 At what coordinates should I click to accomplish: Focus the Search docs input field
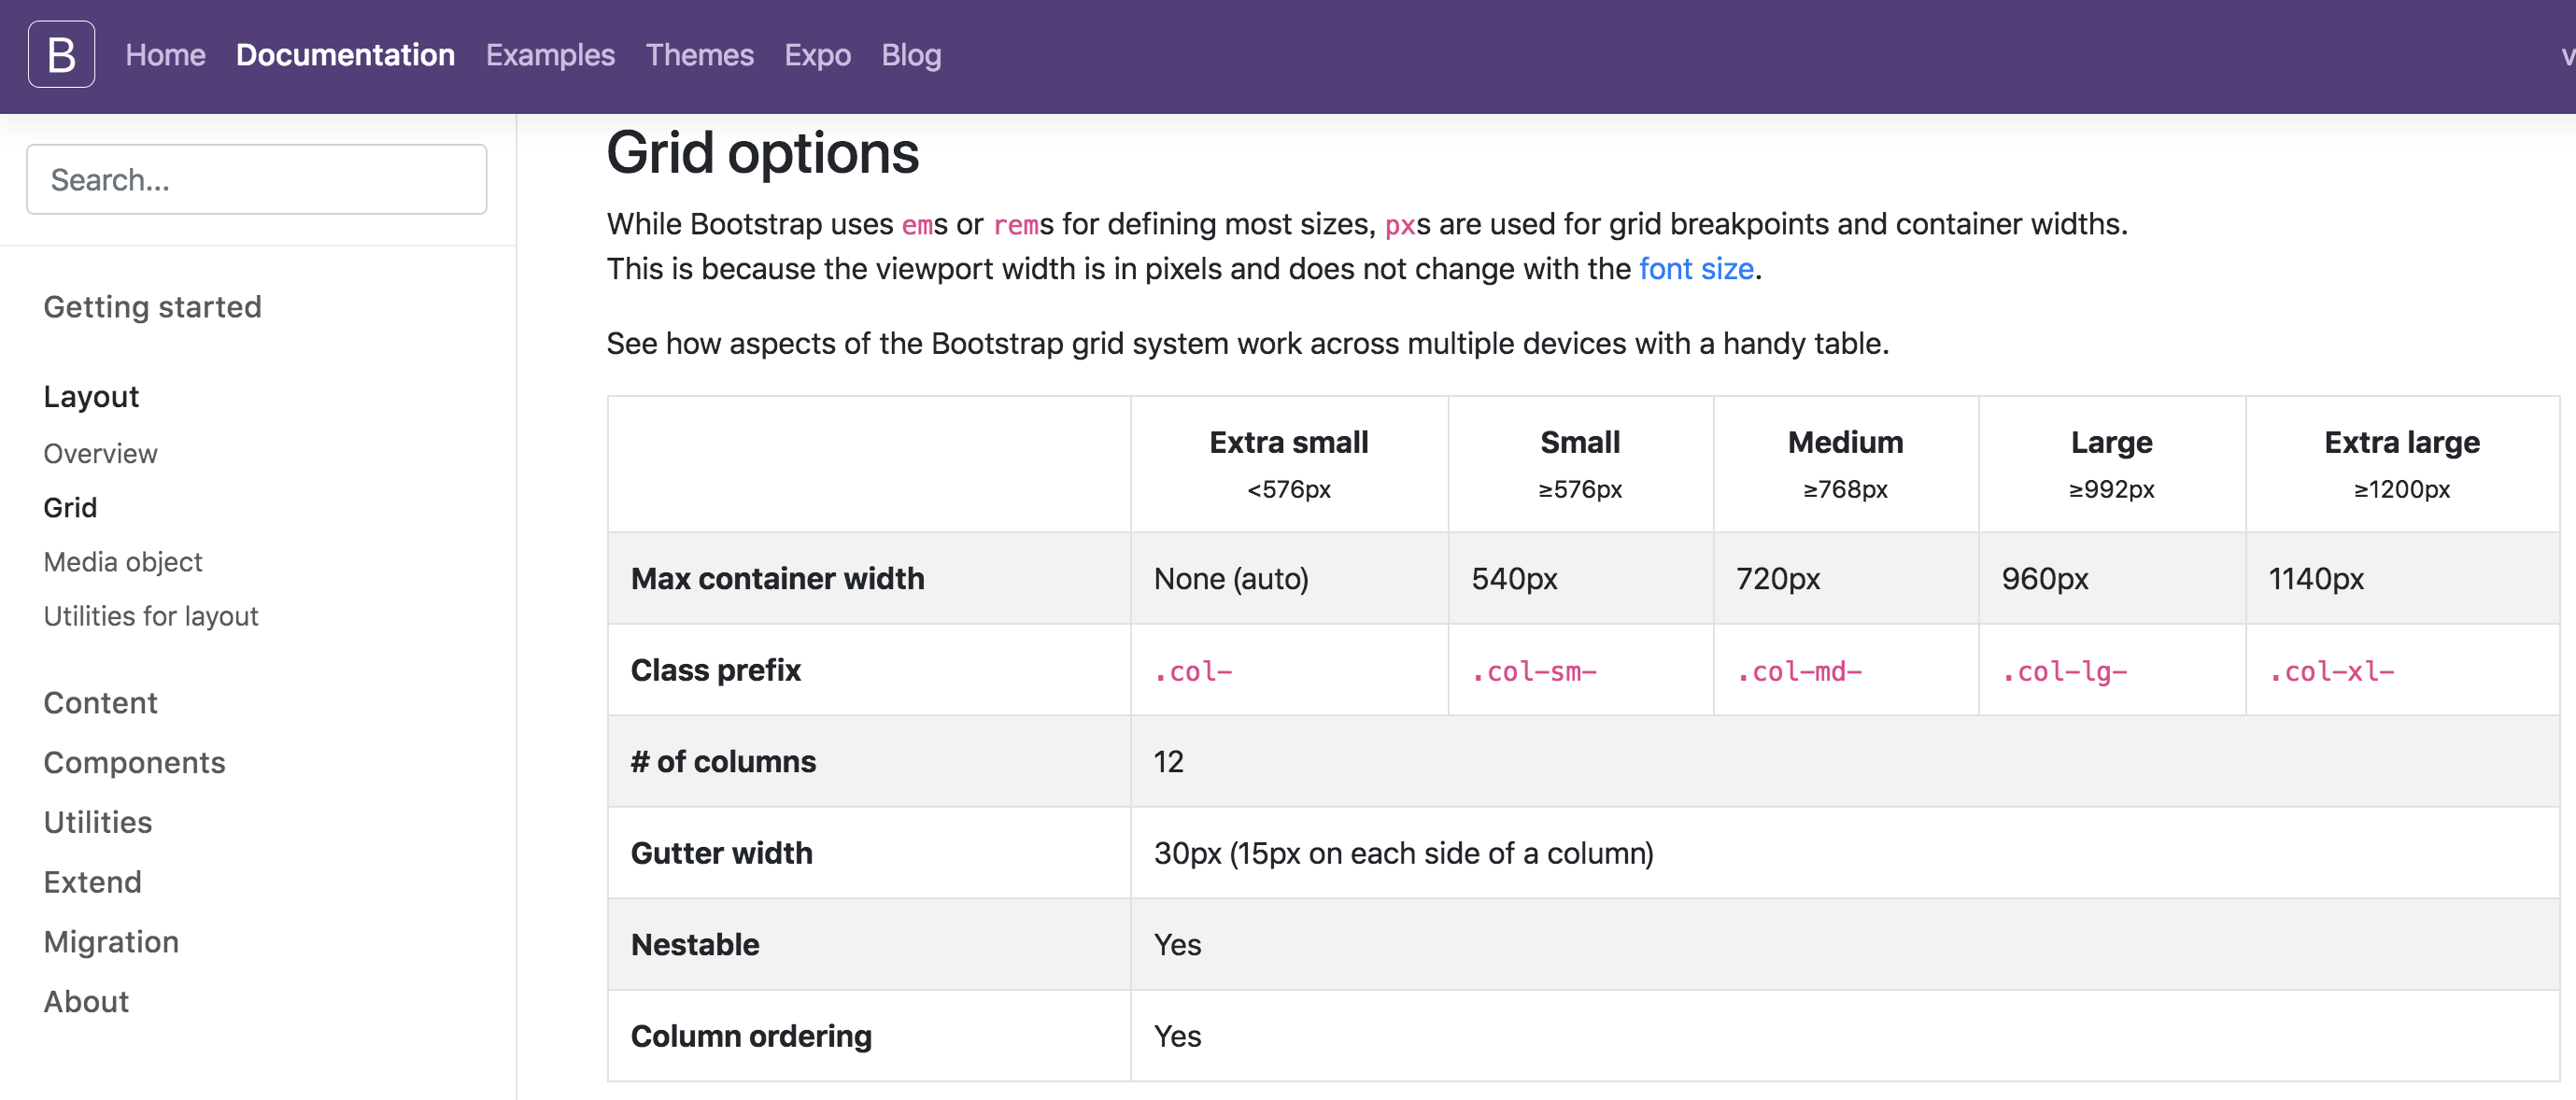(257, 179)
